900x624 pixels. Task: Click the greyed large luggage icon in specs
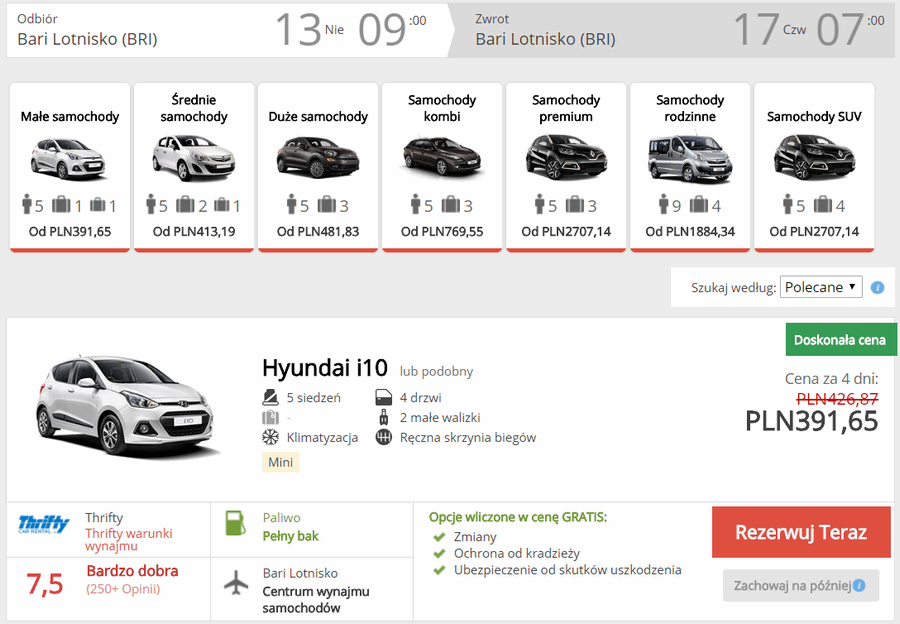point(270,417)
